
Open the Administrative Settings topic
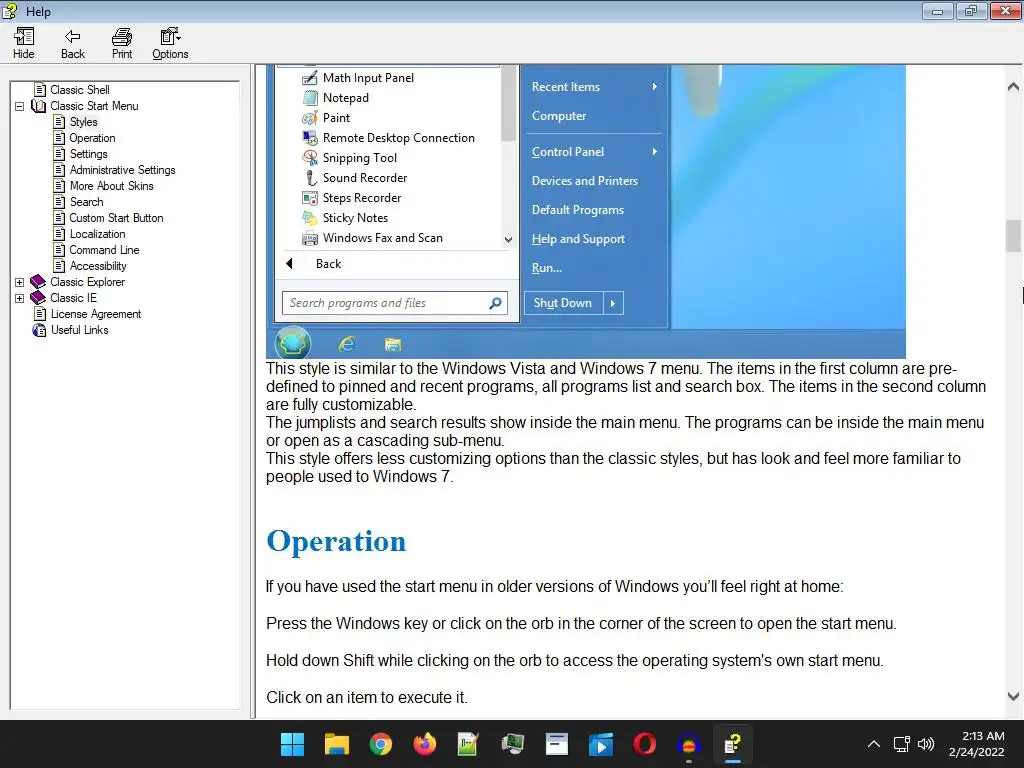123,170
